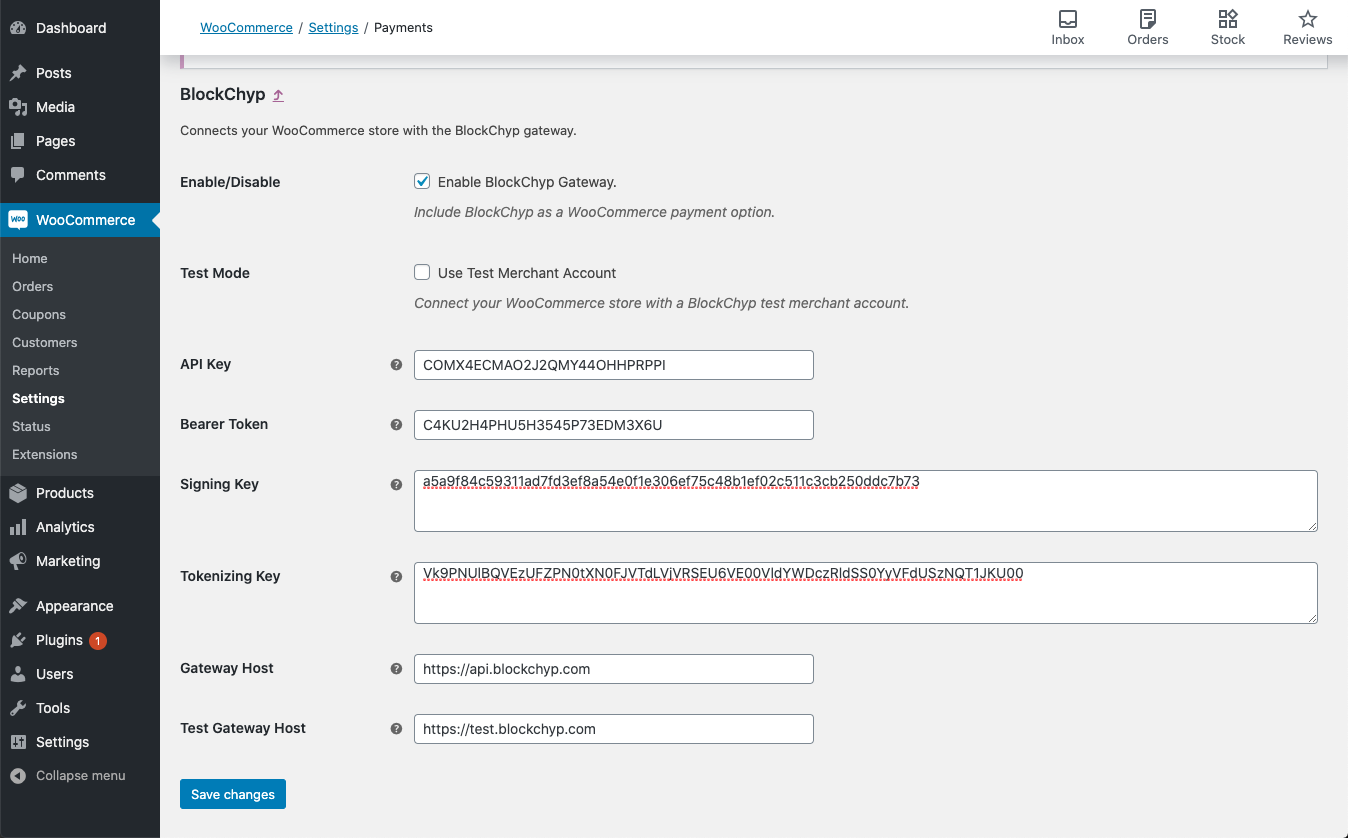Click the Appearance brush icon
Viewport: 1348px width, 838px height.
pos(18,606)
